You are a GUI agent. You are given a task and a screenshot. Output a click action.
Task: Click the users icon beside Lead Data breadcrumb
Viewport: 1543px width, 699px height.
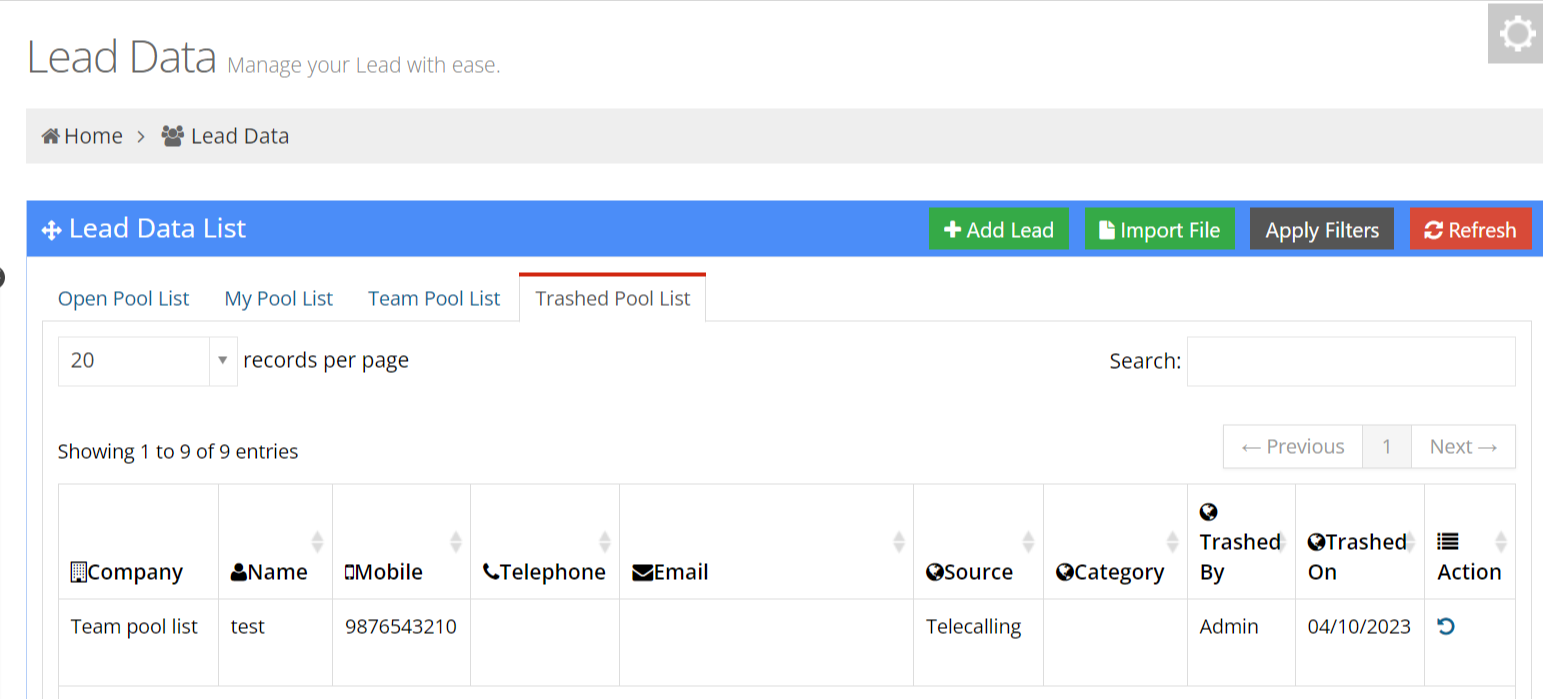click(x=173, y=136)
